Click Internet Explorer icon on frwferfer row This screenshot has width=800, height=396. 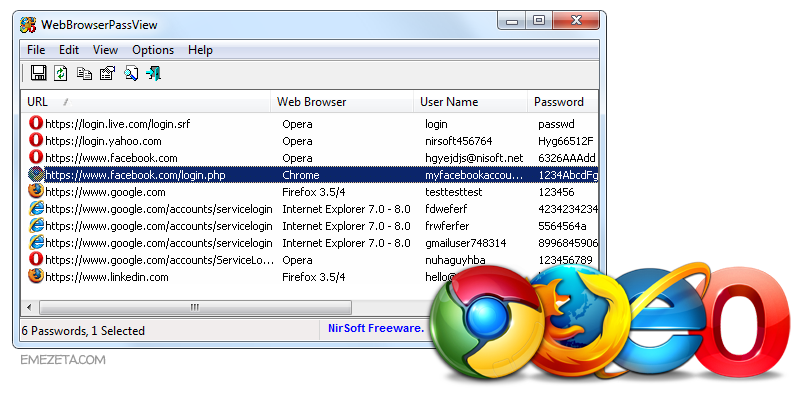[36, 226]
